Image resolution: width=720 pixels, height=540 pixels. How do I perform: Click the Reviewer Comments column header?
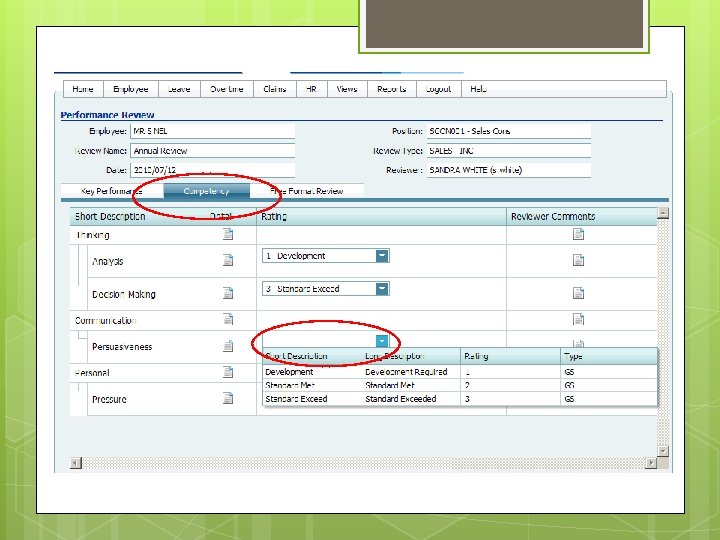click(582, 216)
